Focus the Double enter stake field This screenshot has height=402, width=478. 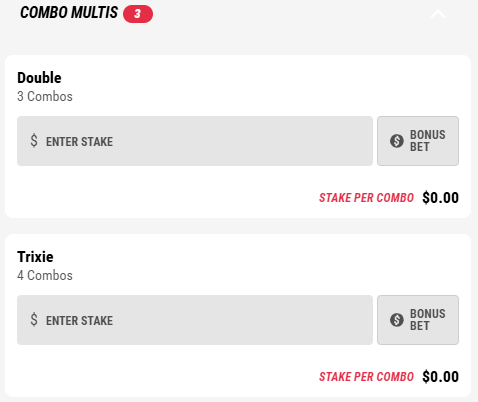click(195, 141)
